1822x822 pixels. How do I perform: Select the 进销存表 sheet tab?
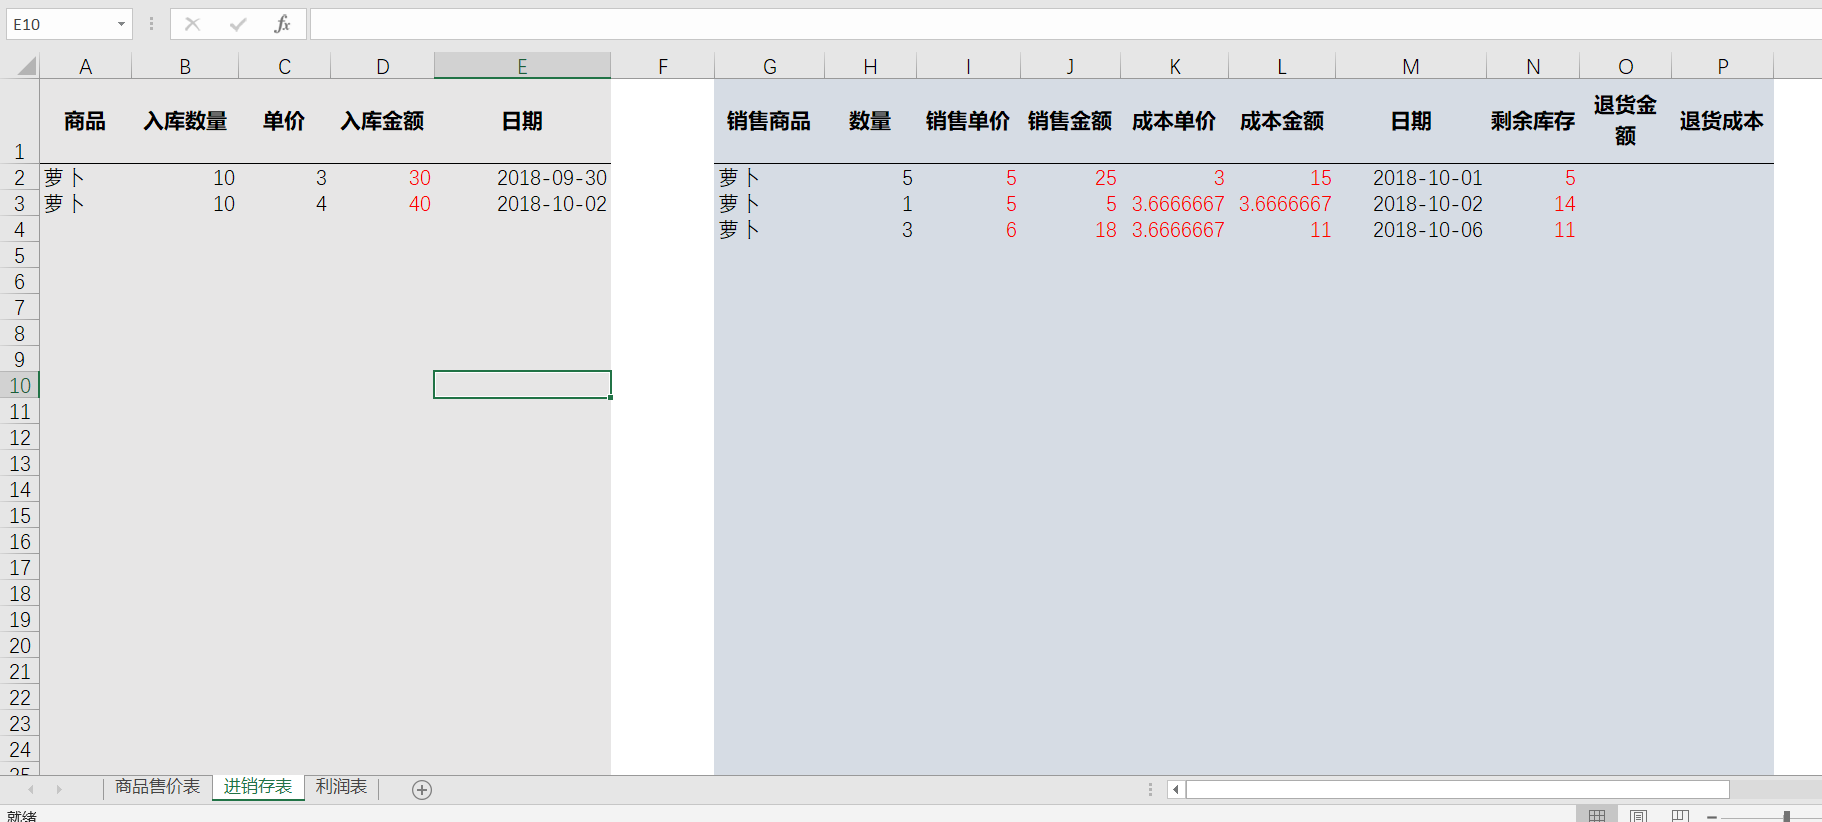[258, 787]
